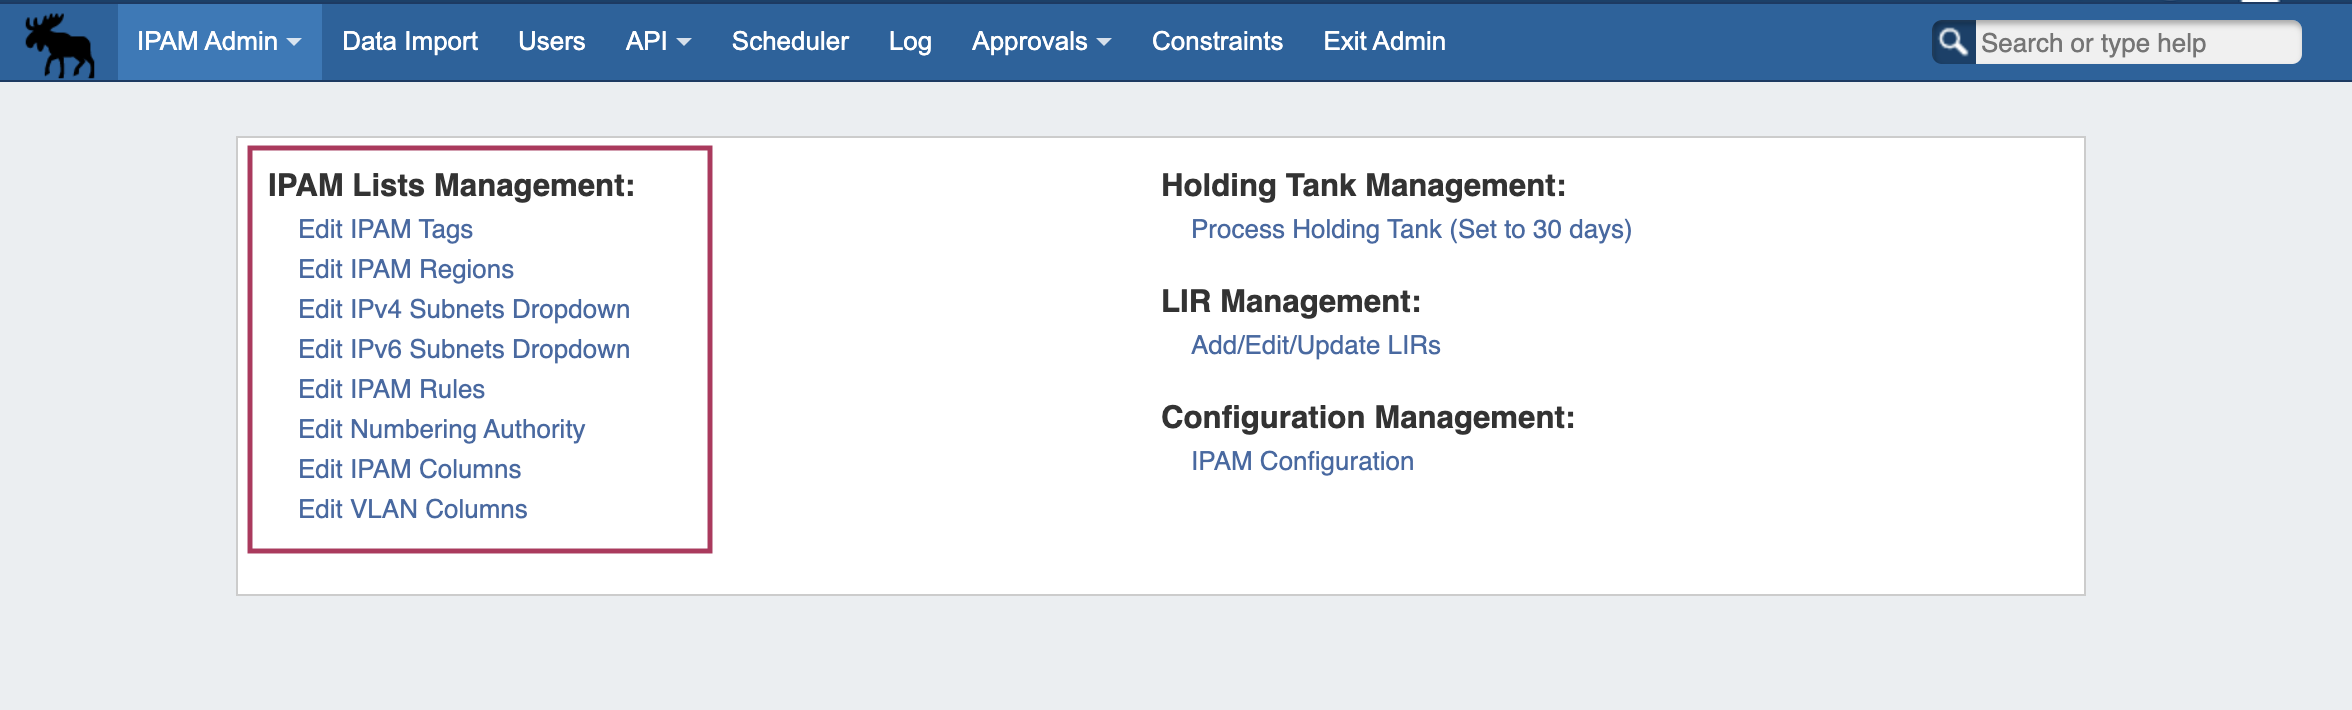Go to the Users page

(x=551, y=42)
